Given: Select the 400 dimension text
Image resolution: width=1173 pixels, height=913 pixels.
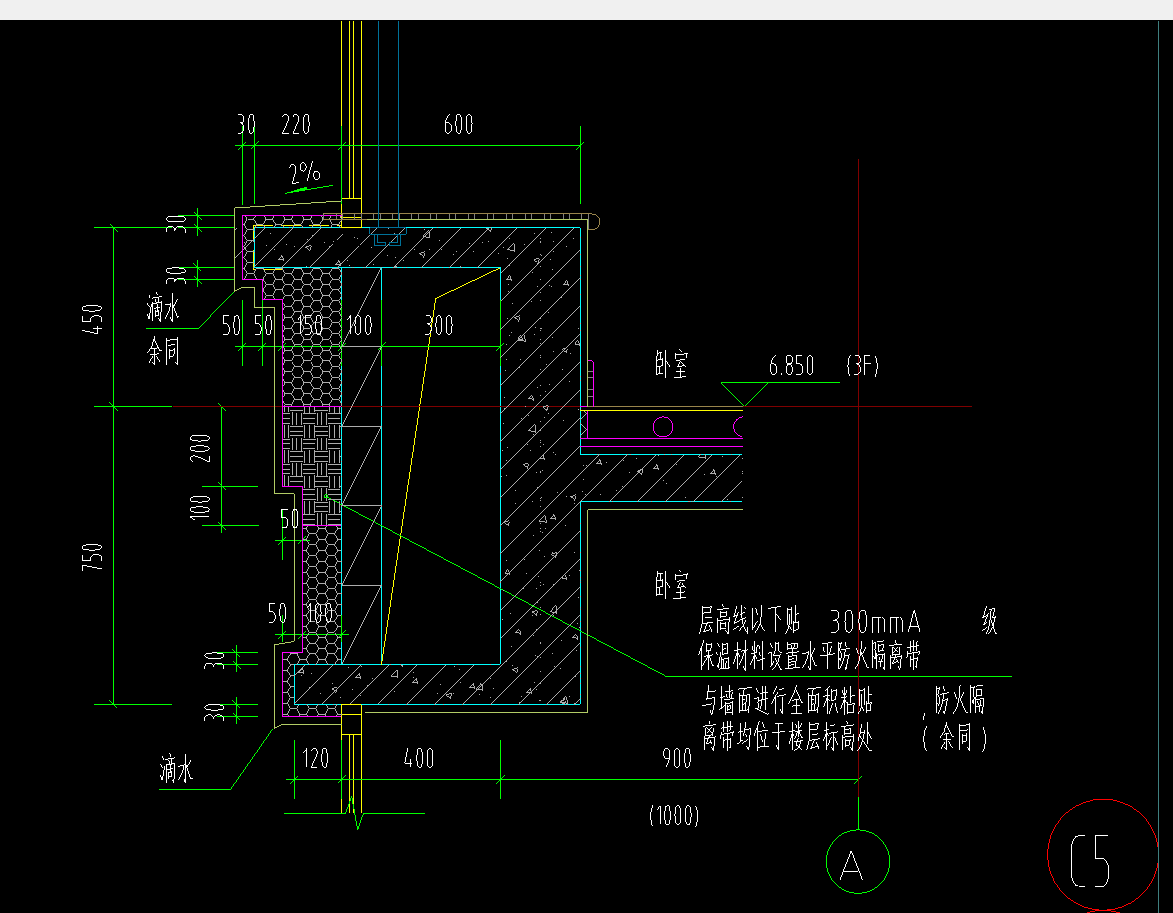Looking at the screenshot, I should 418,759.
